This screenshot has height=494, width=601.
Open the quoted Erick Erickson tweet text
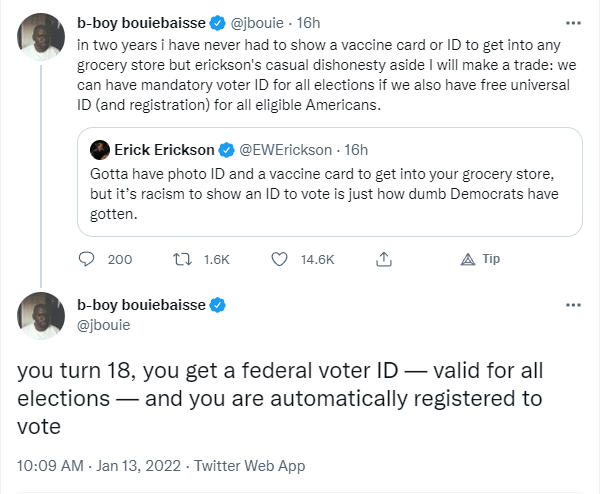pos(324,194)
